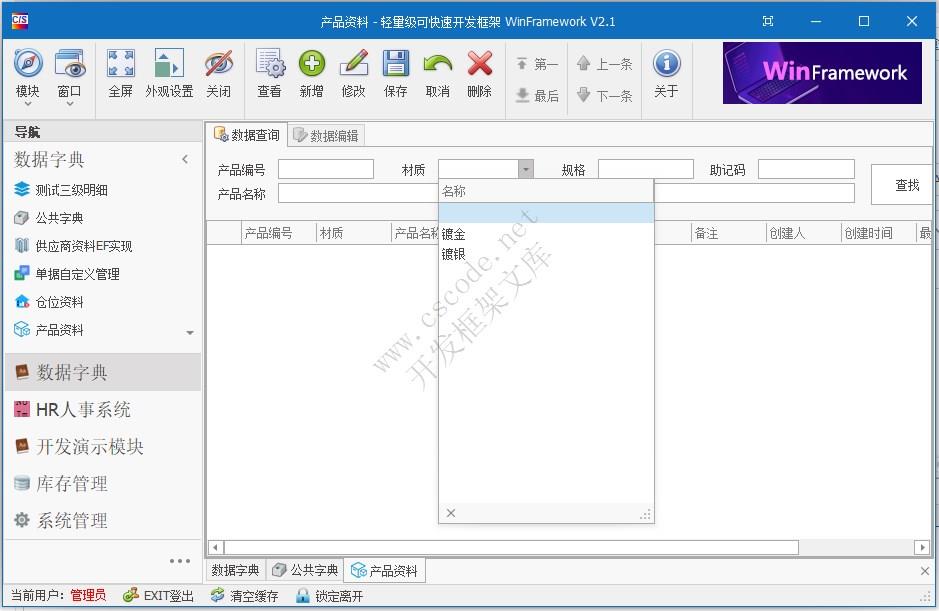The image size is (939, 611).
Task: Click the 关于 (about) info icon
Action: click(x=666, y=72)
